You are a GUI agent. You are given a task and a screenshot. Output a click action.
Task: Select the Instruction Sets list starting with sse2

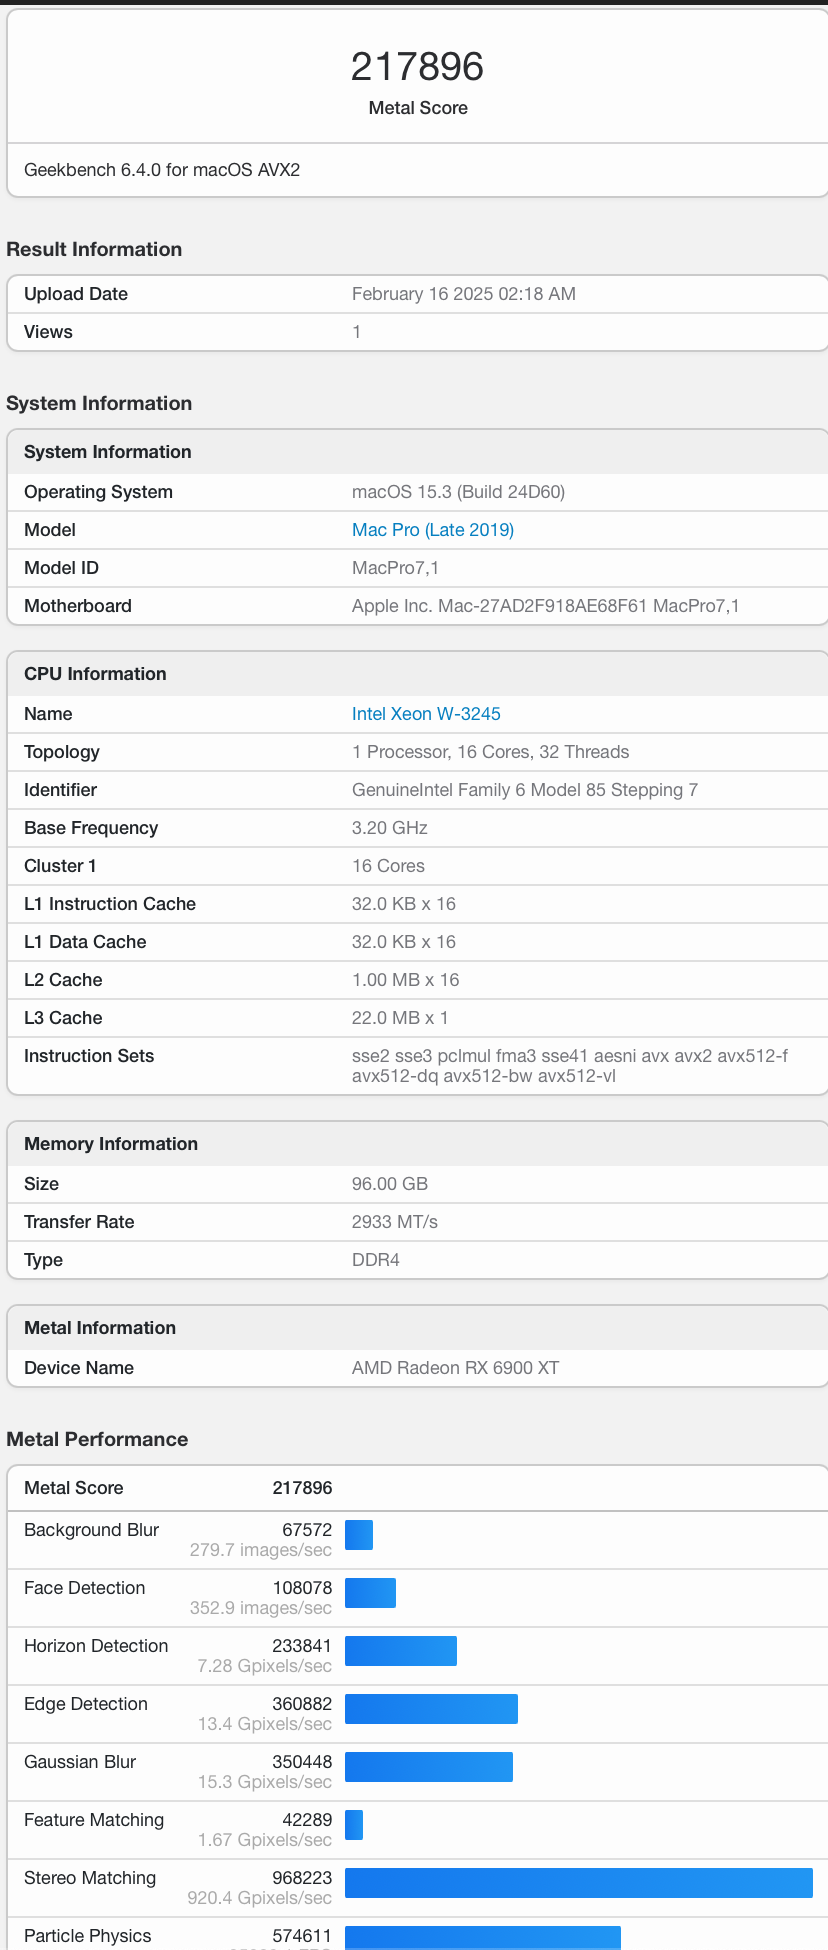click(x=570, y=1066)
